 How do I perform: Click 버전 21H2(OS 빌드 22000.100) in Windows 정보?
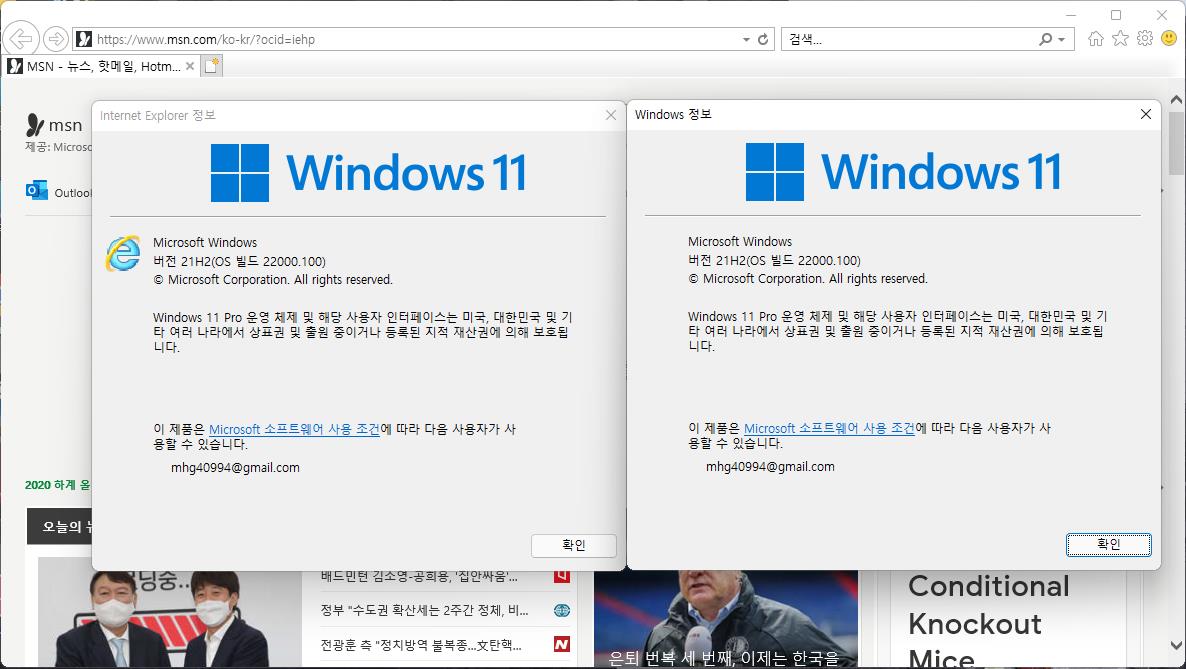(x=774, y=260)
